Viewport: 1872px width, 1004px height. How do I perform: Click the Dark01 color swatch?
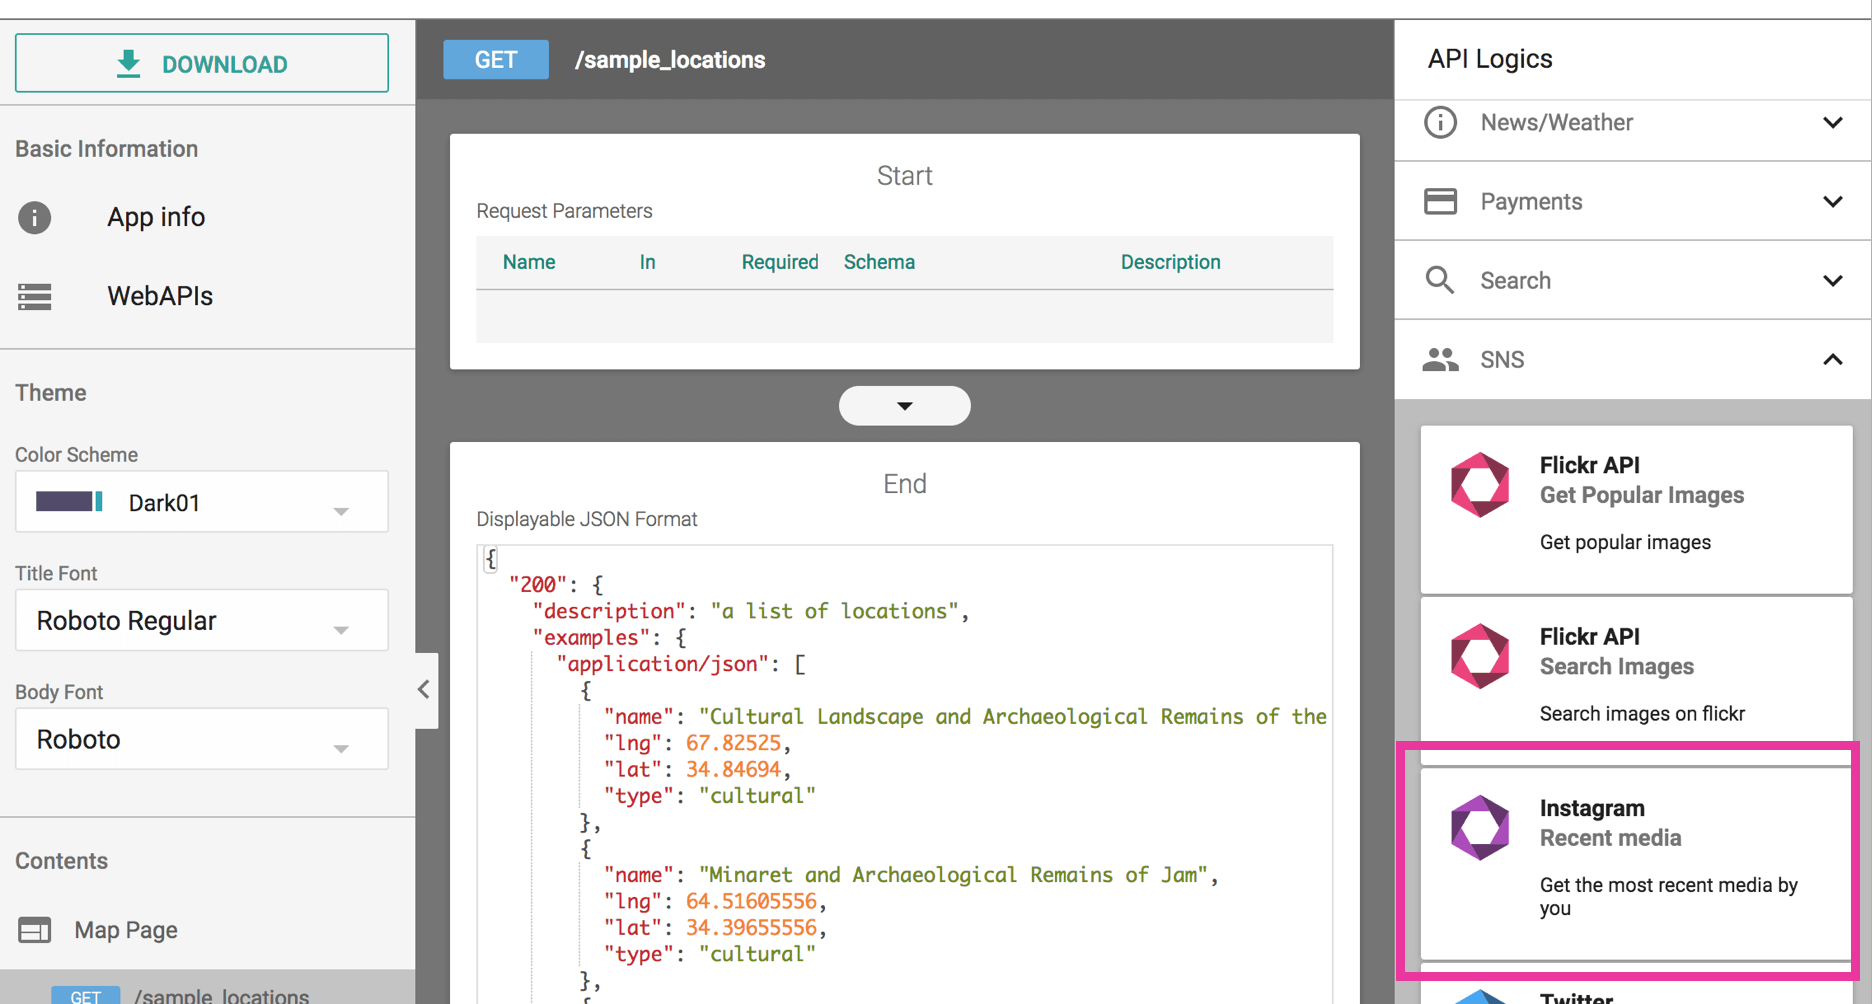[x=69, y=501]
